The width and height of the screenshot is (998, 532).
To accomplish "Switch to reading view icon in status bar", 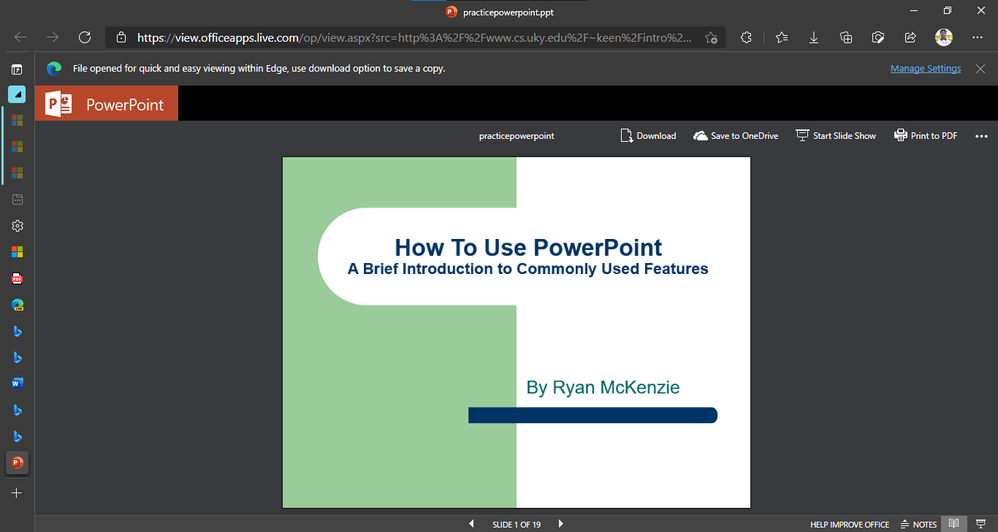I will [x=954, y=524].
